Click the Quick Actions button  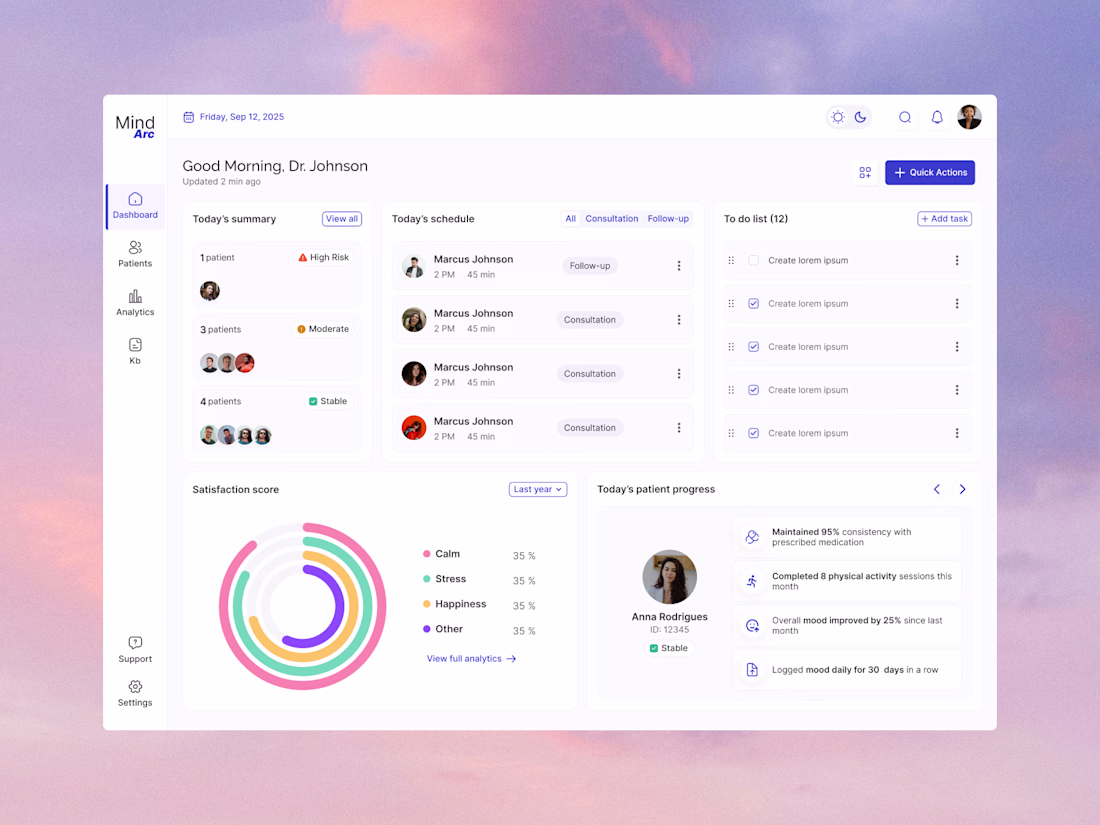click(930, 173)
